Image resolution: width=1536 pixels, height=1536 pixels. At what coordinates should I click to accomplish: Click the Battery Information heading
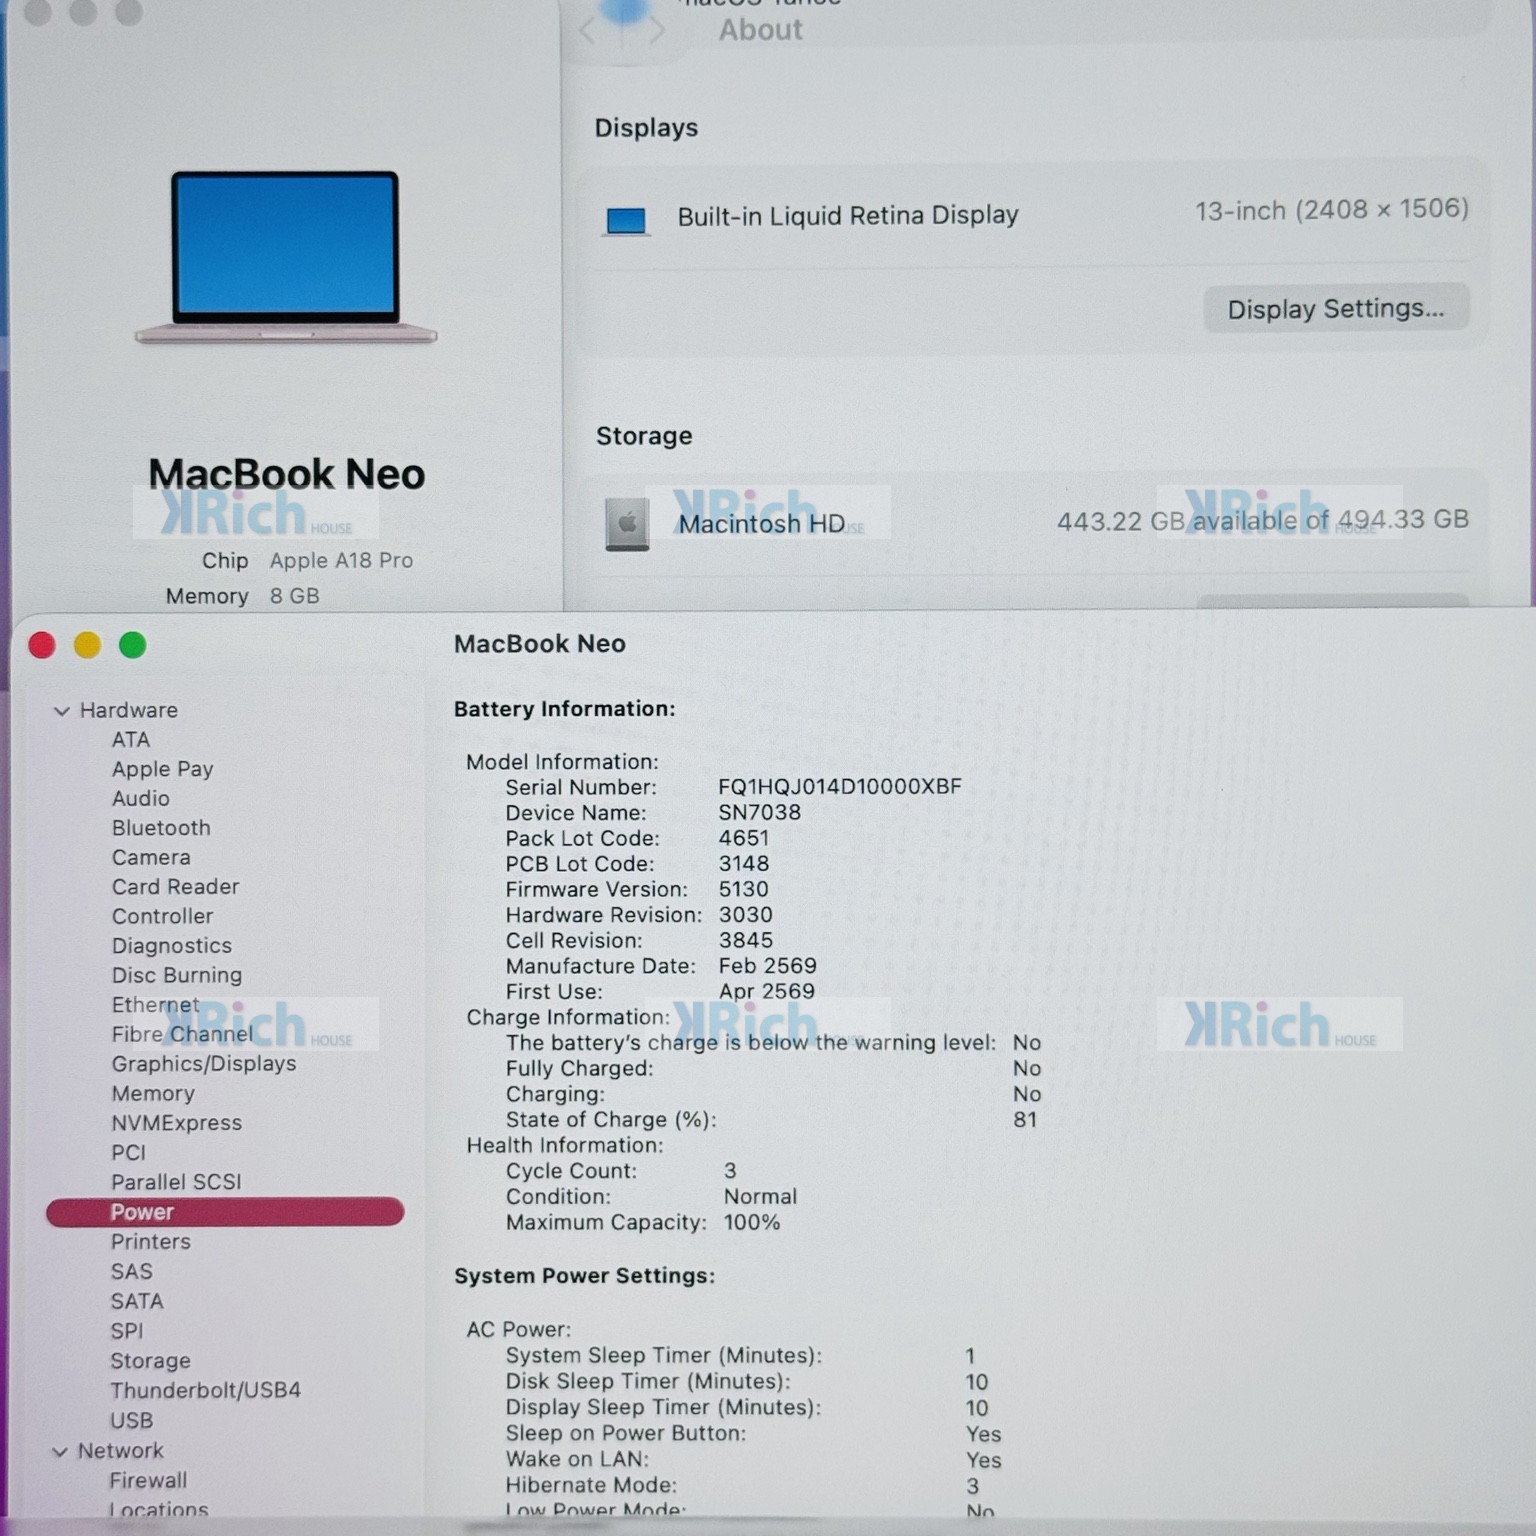coord(564,709)
